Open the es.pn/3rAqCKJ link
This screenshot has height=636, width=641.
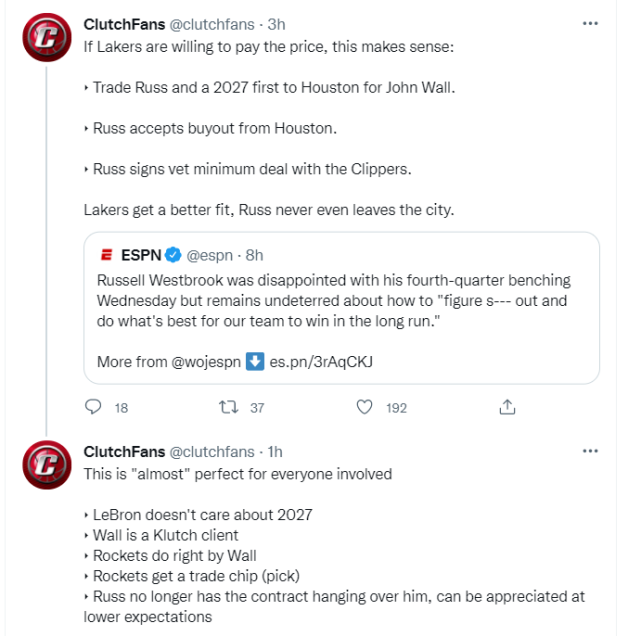click(322, 361)
